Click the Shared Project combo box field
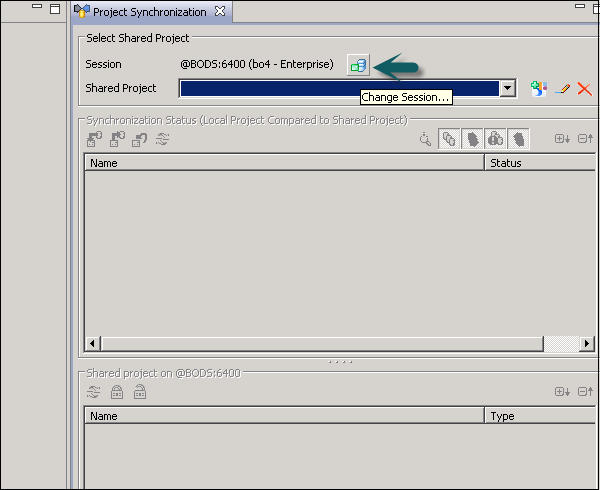Screen dimensions: 600x490 (x=340, y=88)
